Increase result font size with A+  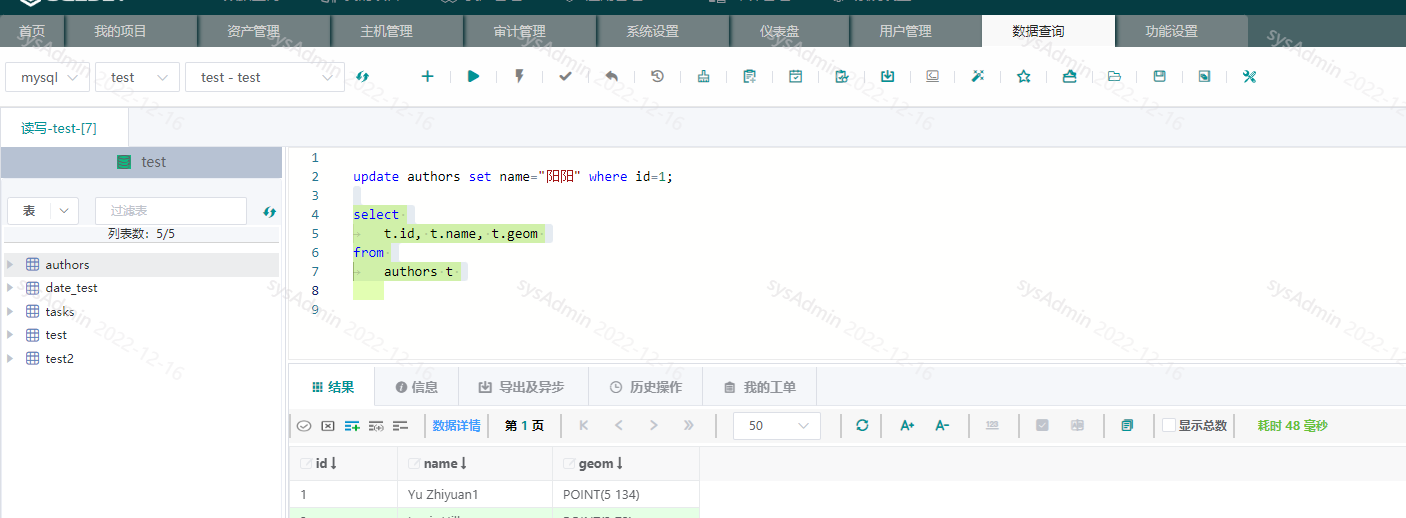coord(907,425)
